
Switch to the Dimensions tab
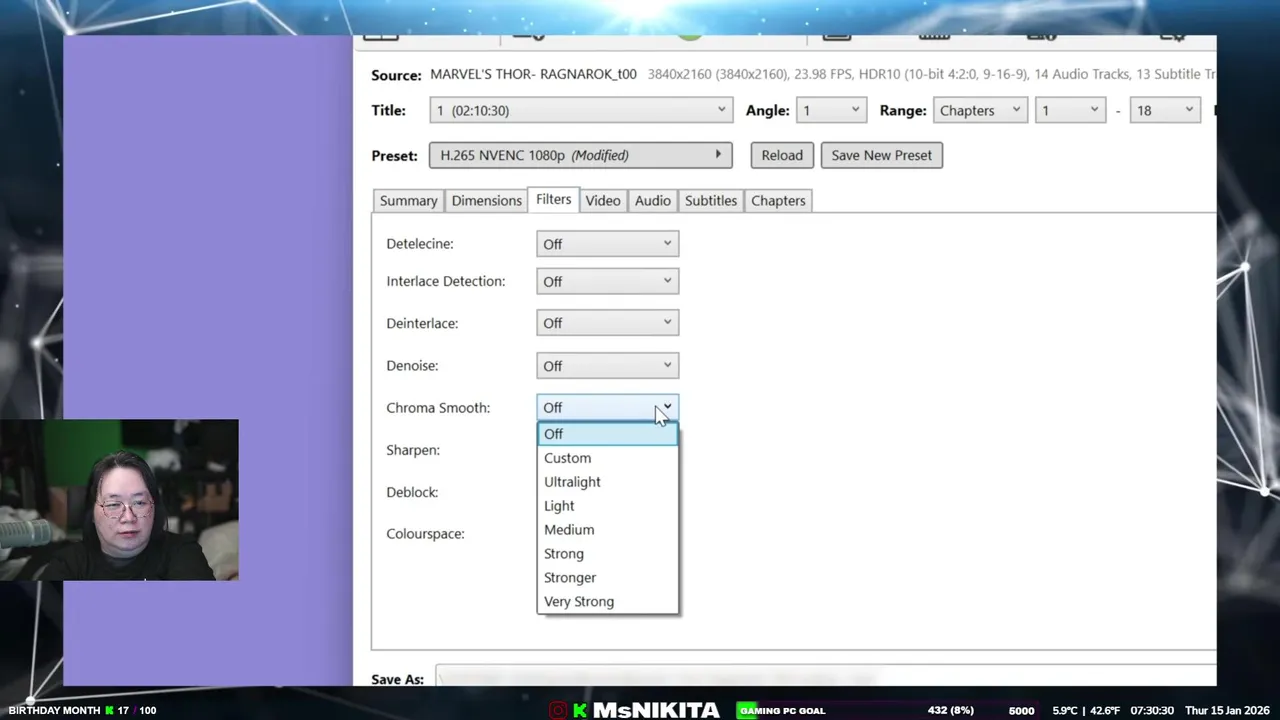click(x=486, y=200)
